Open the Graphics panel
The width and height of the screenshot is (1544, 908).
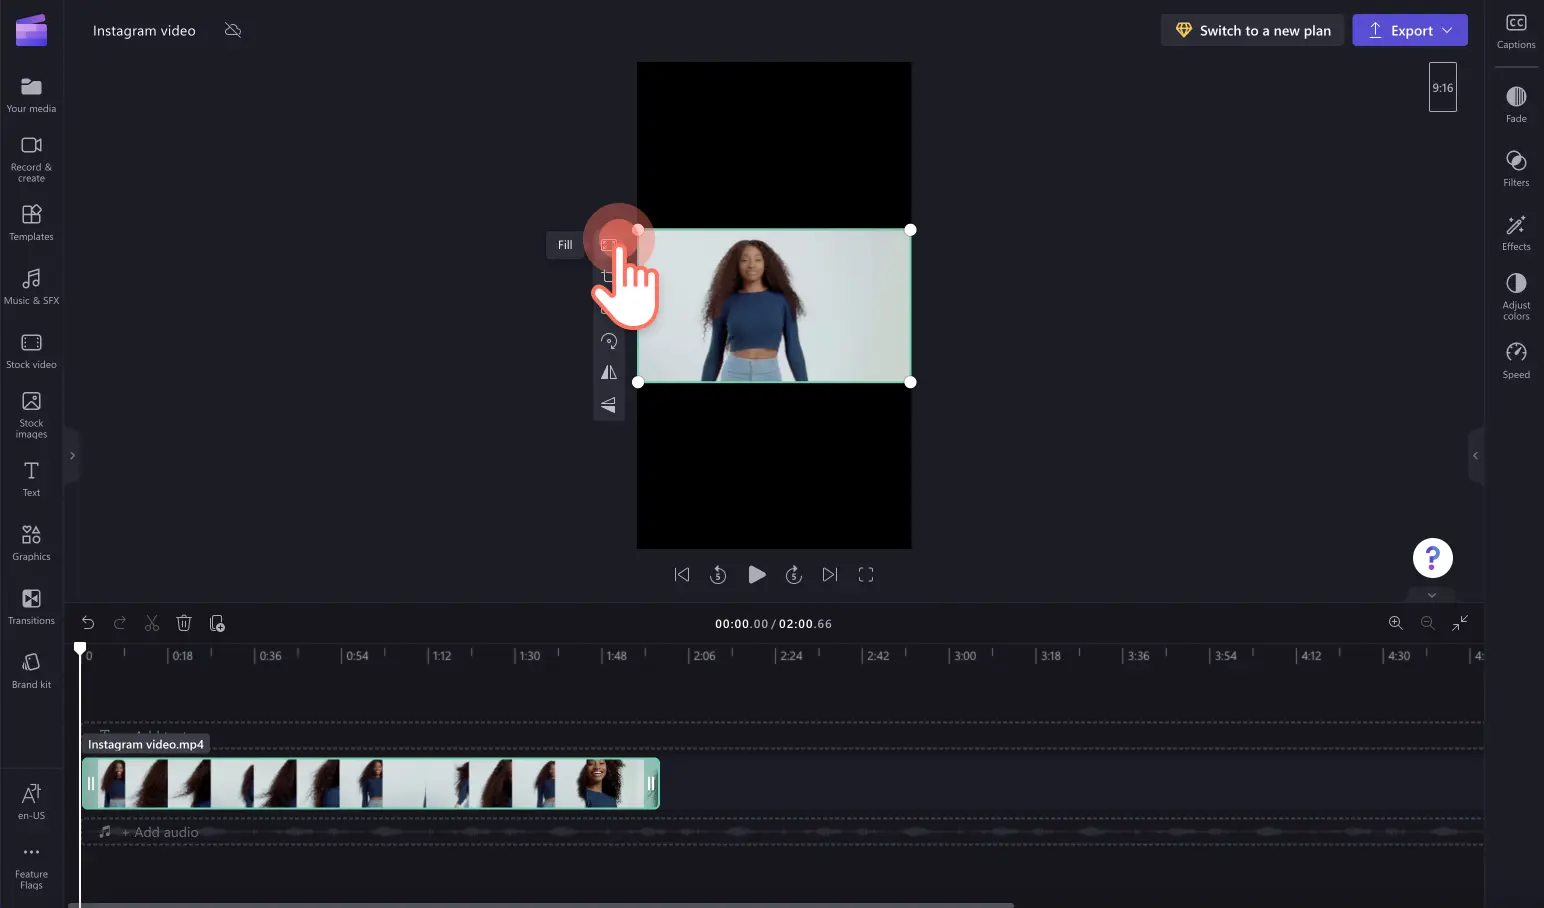coord(31,542)
